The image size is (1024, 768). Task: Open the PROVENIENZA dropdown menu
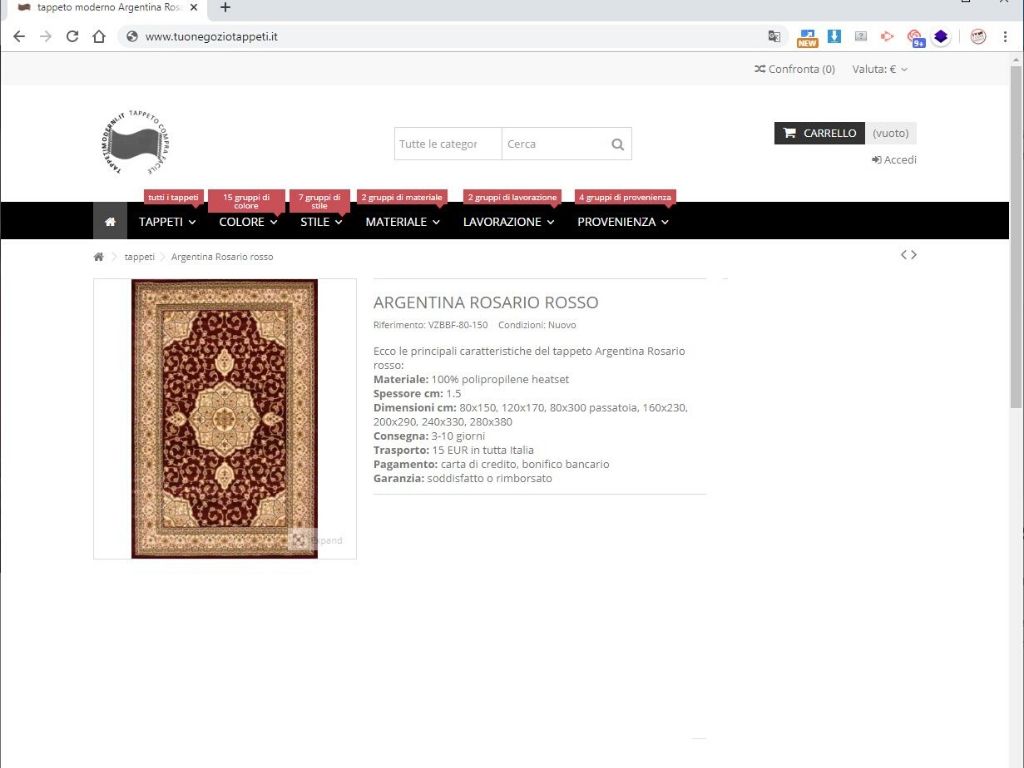tap(623, 222)
